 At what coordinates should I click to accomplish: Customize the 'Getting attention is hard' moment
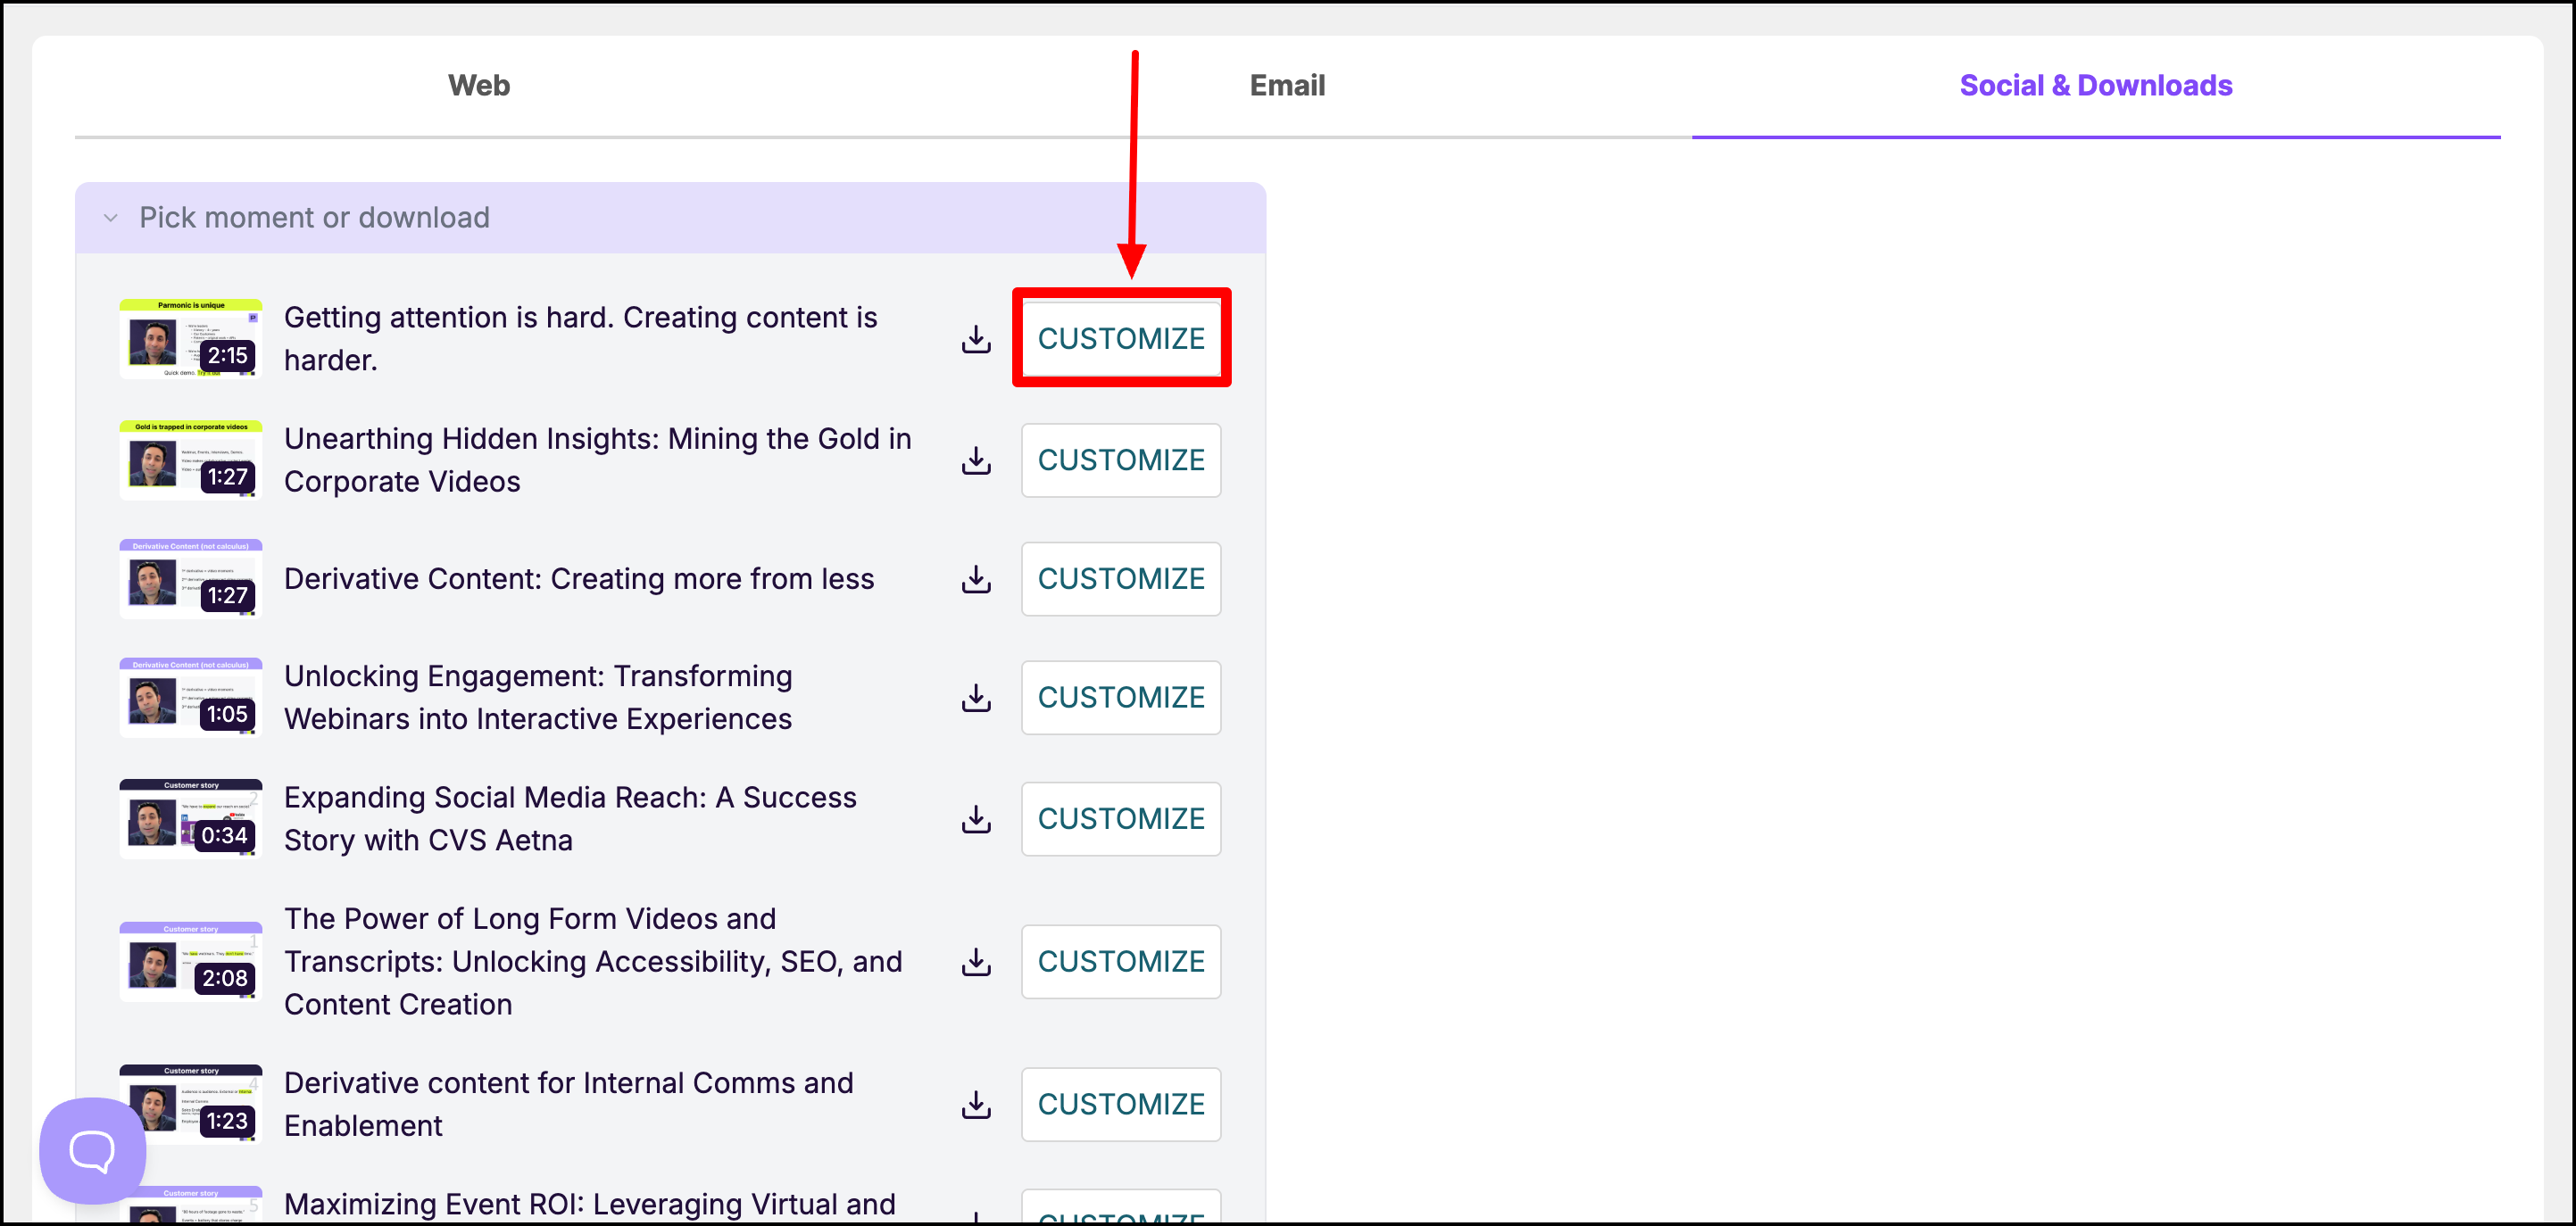[1120, 339]
